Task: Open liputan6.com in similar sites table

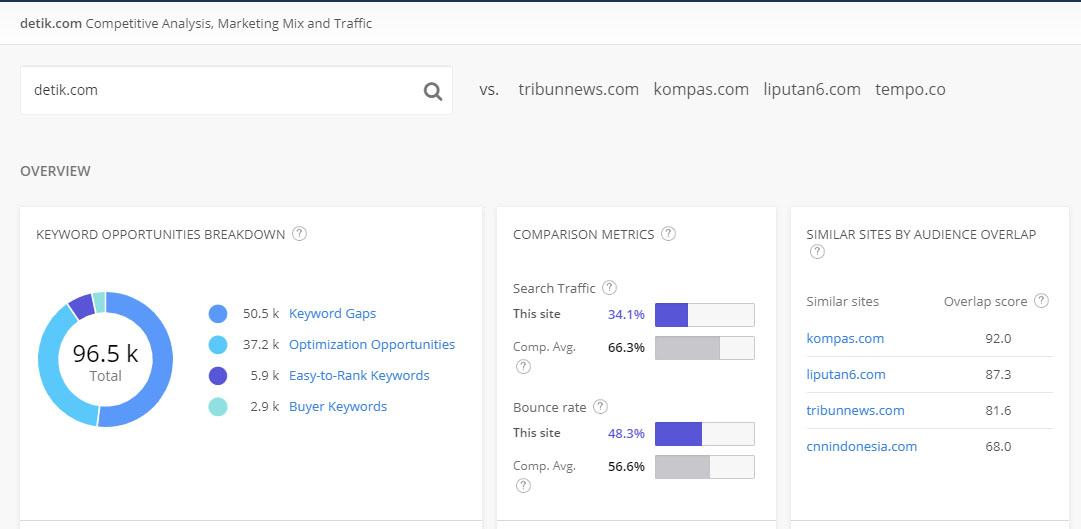Action: coord(846,375)
